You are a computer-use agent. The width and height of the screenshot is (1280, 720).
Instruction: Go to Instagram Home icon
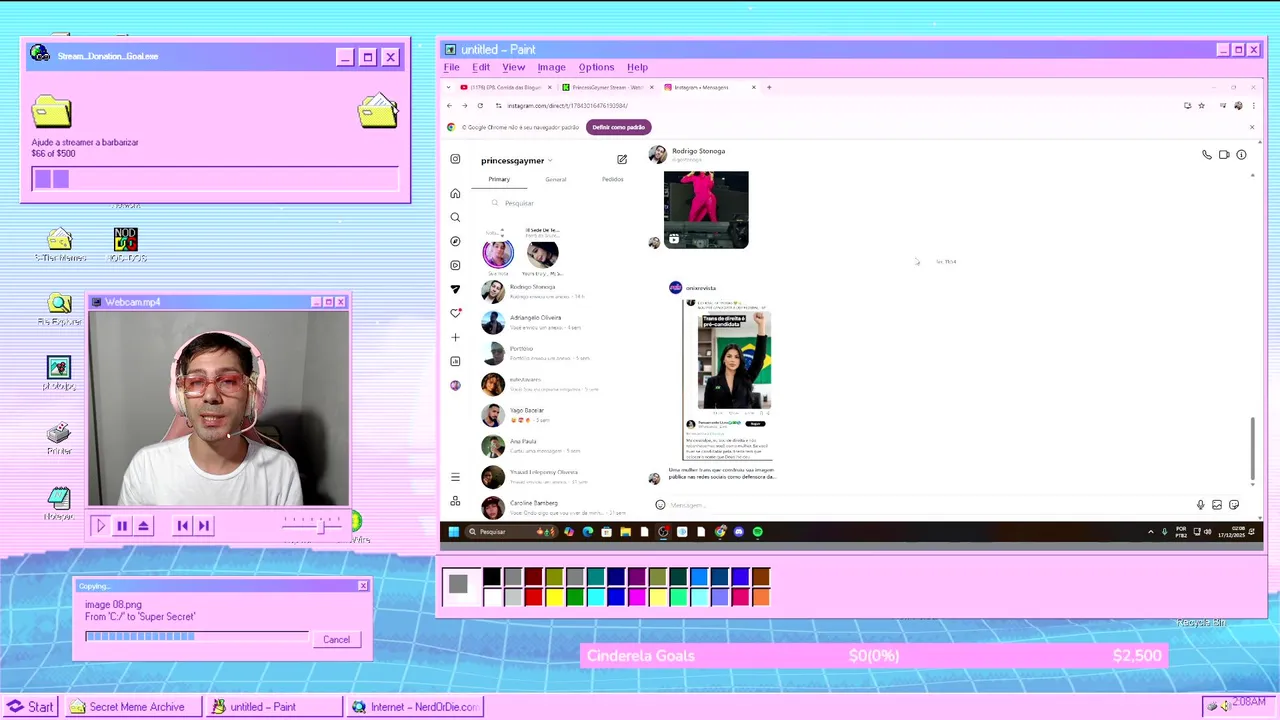coord(455,193)
